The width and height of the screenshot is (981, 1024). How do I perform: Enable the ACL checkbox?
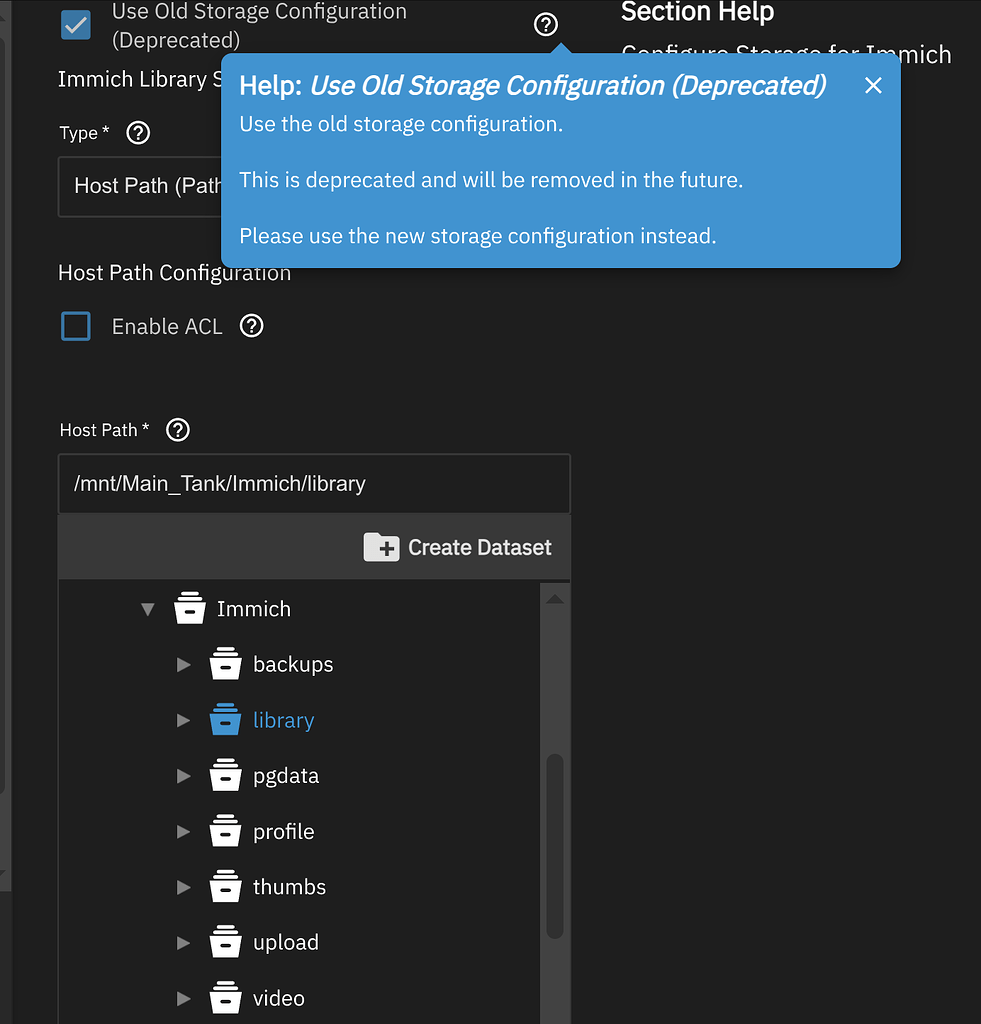[x=75, y=325]
